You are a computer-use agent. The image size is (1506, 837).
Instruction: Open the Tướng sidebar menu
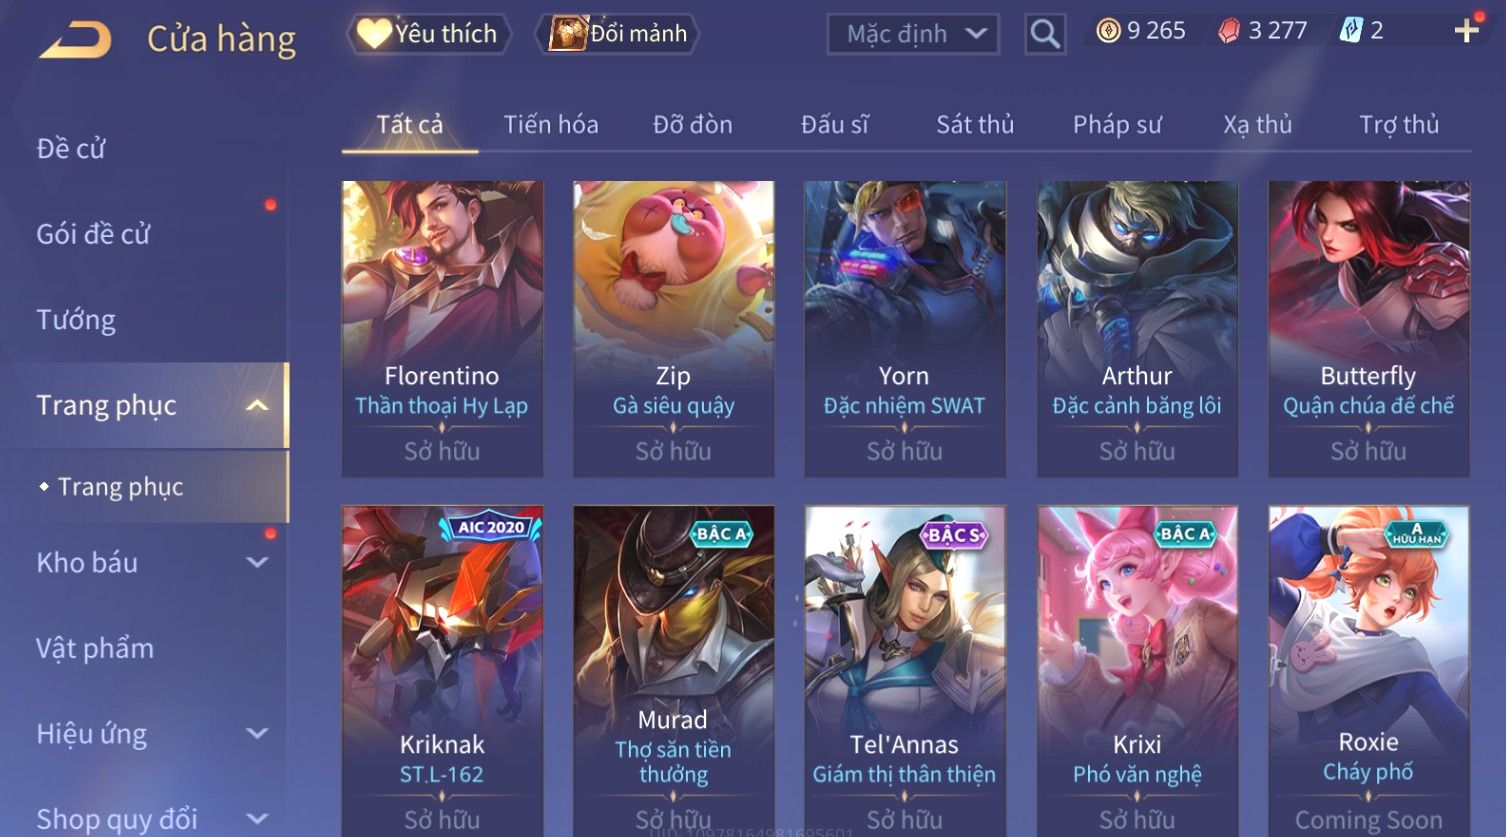[x=76, y=320]
